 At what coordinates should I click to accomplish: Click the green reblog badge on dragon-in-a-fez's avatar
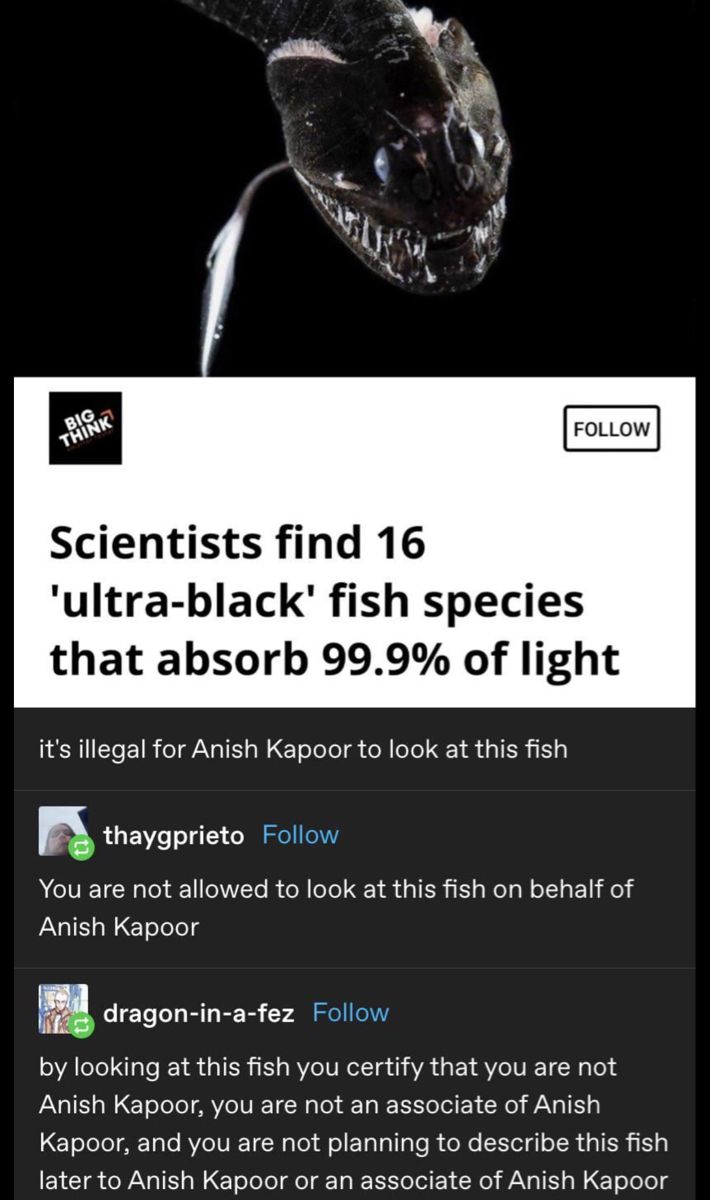tap(80, 1026)
